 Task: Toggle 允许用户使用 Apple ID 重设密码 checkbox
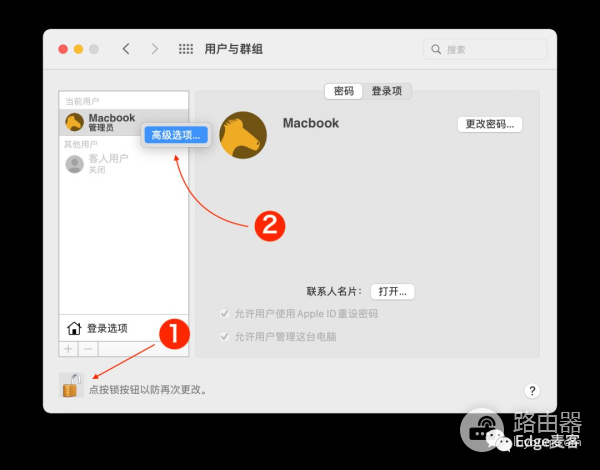[x=224, y=314]
